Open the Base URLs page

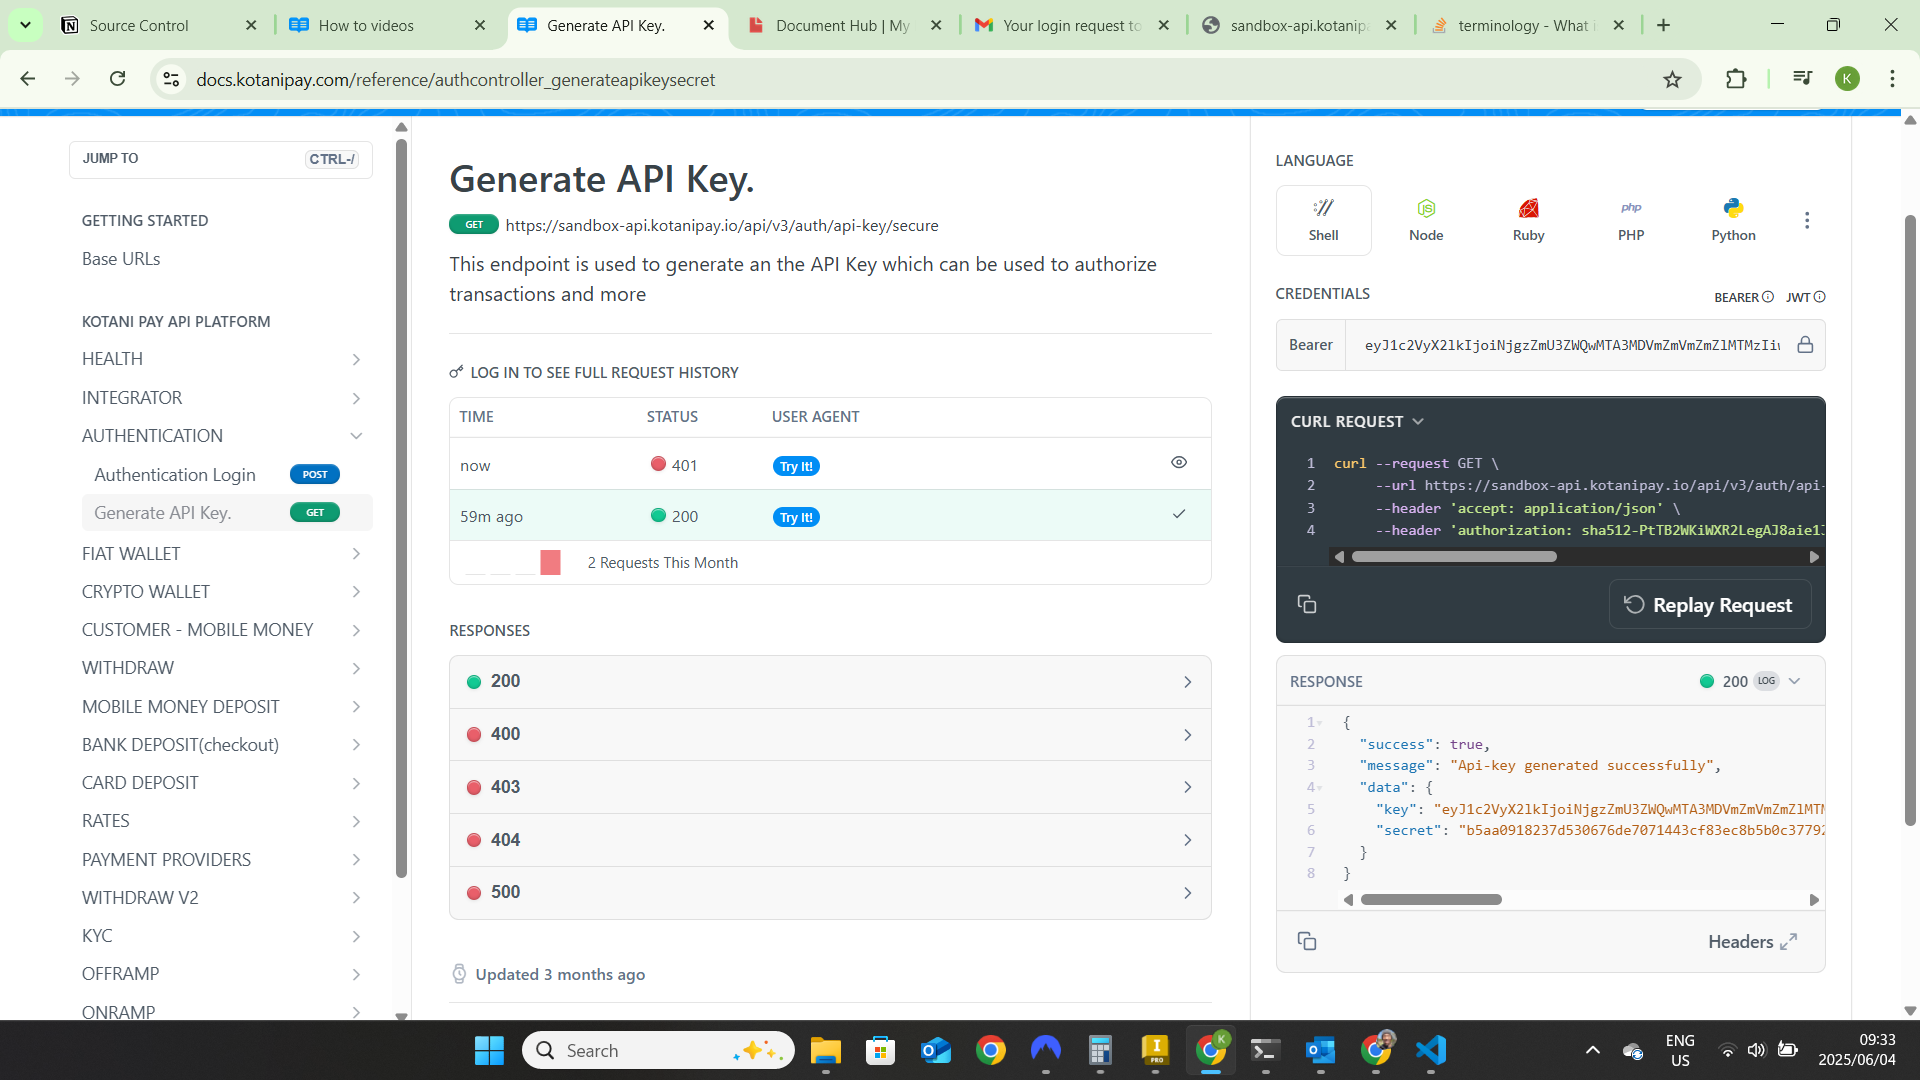click(121, 259)
